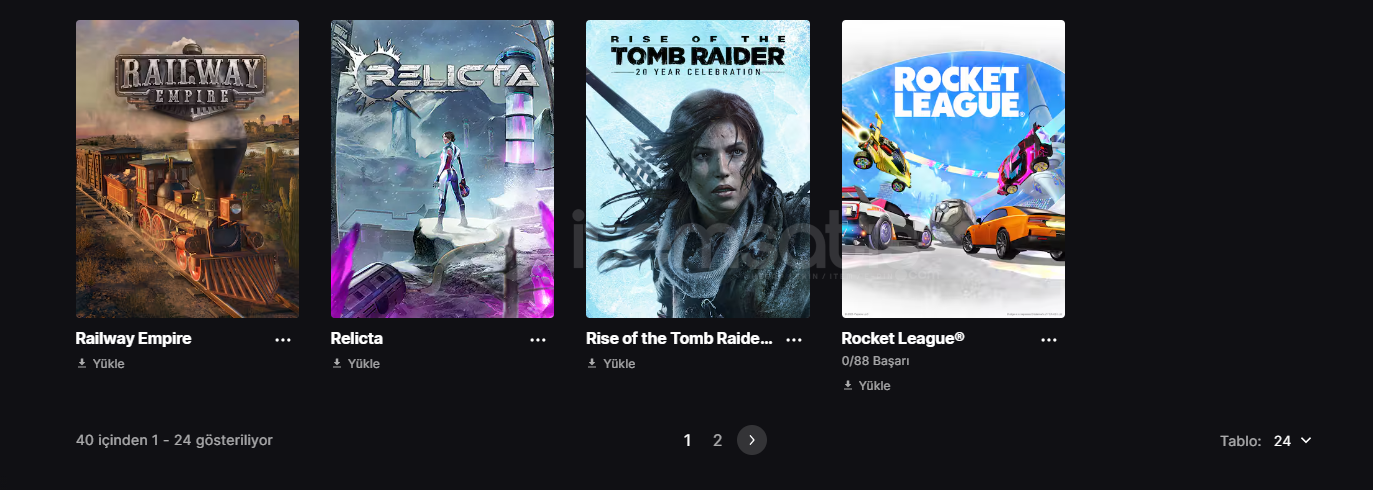
Task: Click download icon under Rocket League
Action: [848, 386]
